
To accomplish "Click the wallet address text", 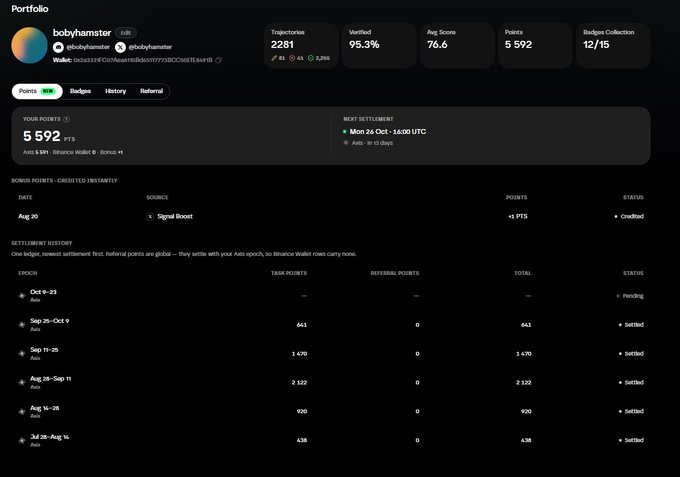I will 143,60.
